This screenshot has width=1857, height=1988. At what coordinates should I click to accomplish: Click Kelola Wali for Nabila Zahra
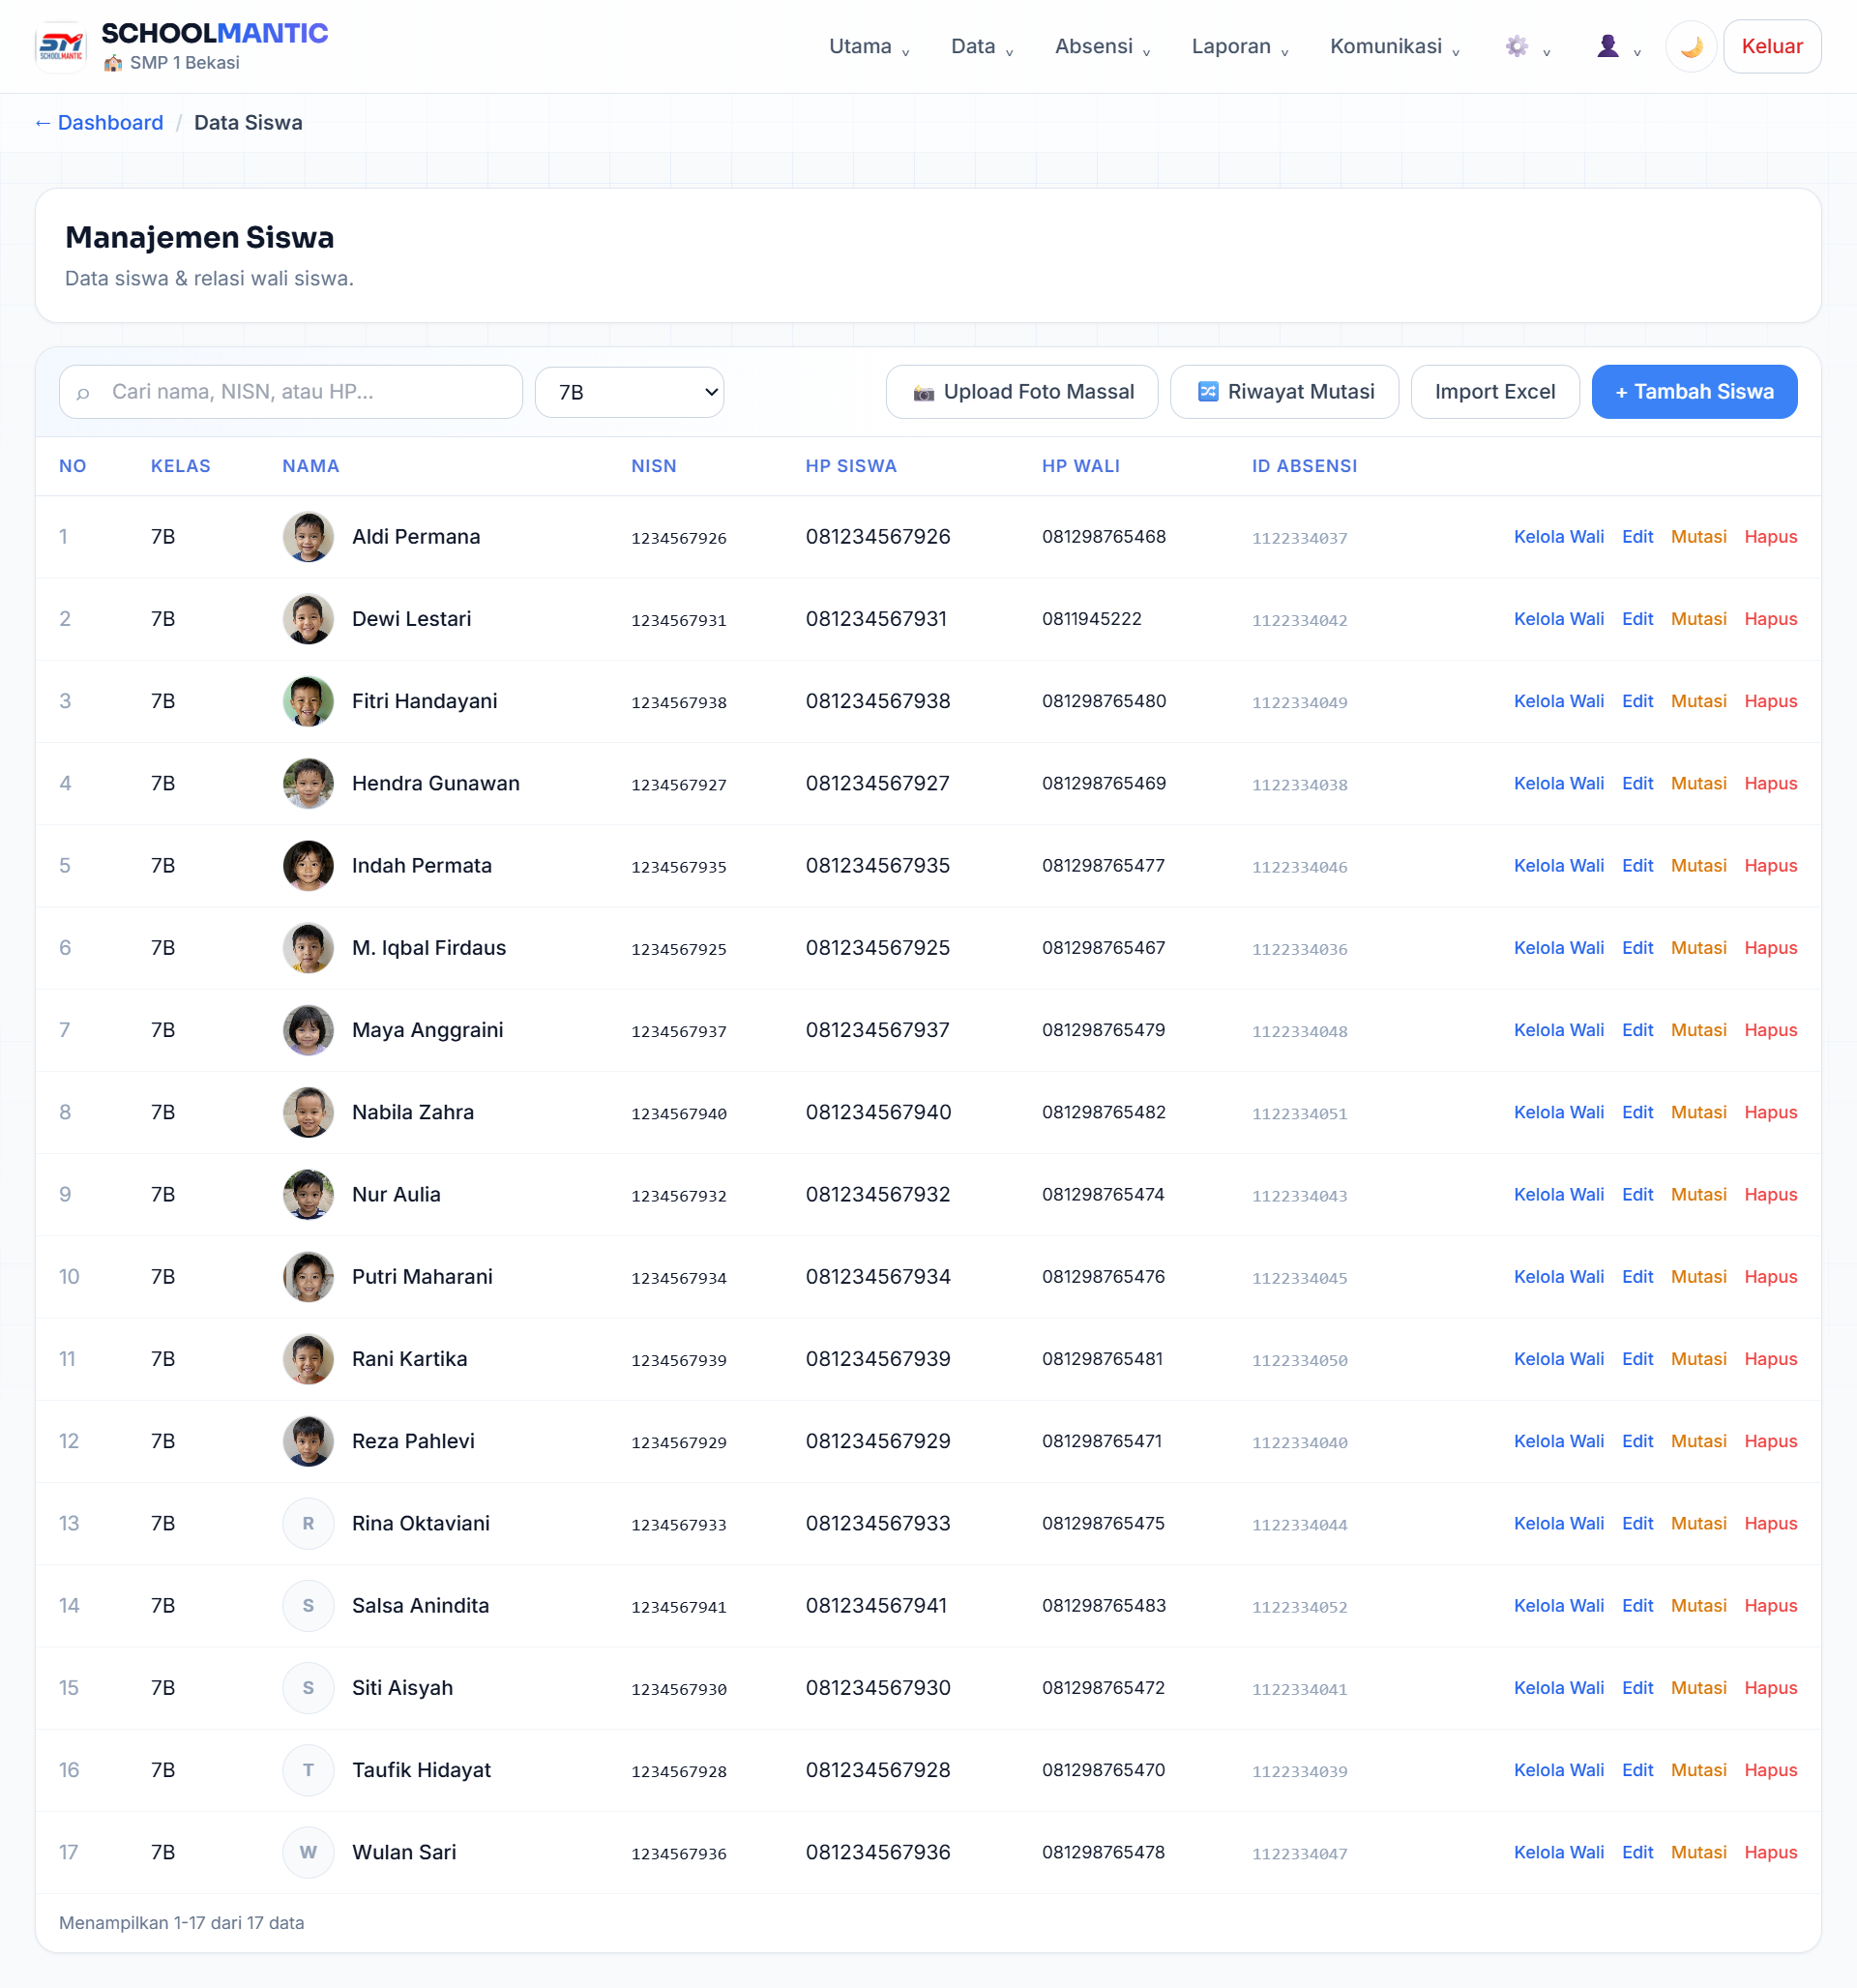click(1558, 1112)
